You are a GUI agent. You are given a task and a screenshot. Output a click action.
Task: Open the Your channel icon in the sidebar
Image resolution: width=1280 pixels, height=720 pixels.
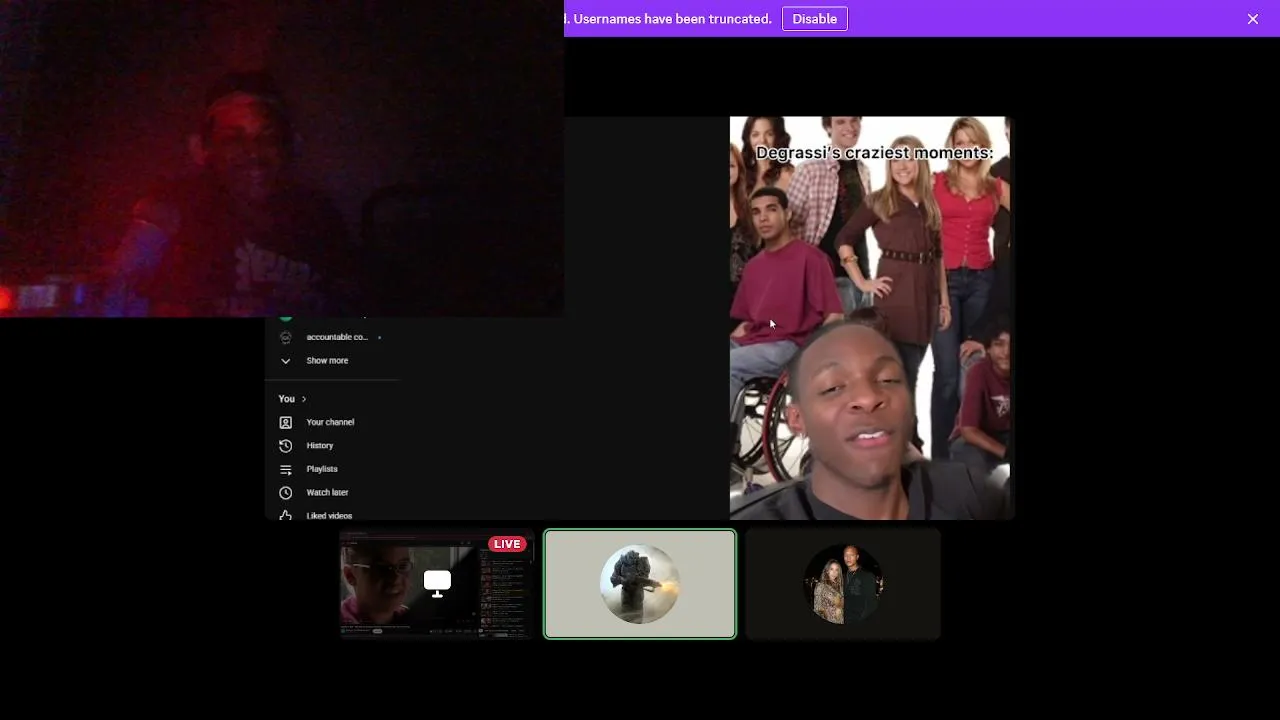click(285, 422)
